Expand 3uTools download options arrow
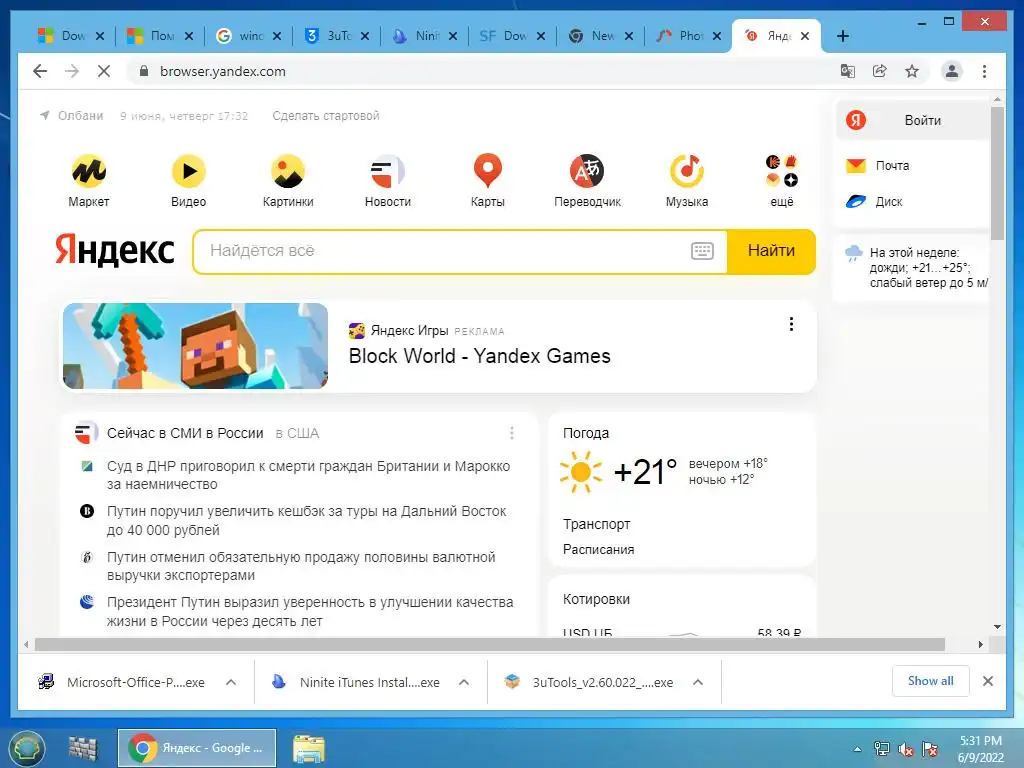Viewport: 1024px width, 768px height. click(697, 682)
